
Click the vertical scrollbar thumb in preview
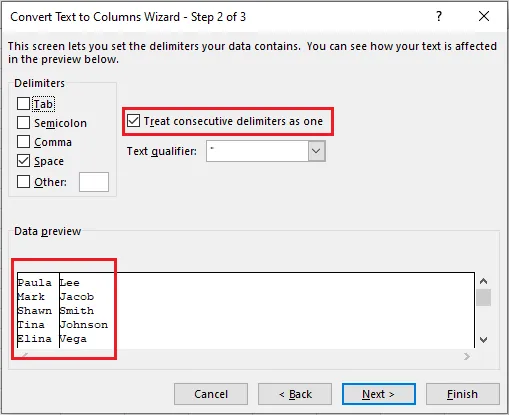tap(483, 297)
